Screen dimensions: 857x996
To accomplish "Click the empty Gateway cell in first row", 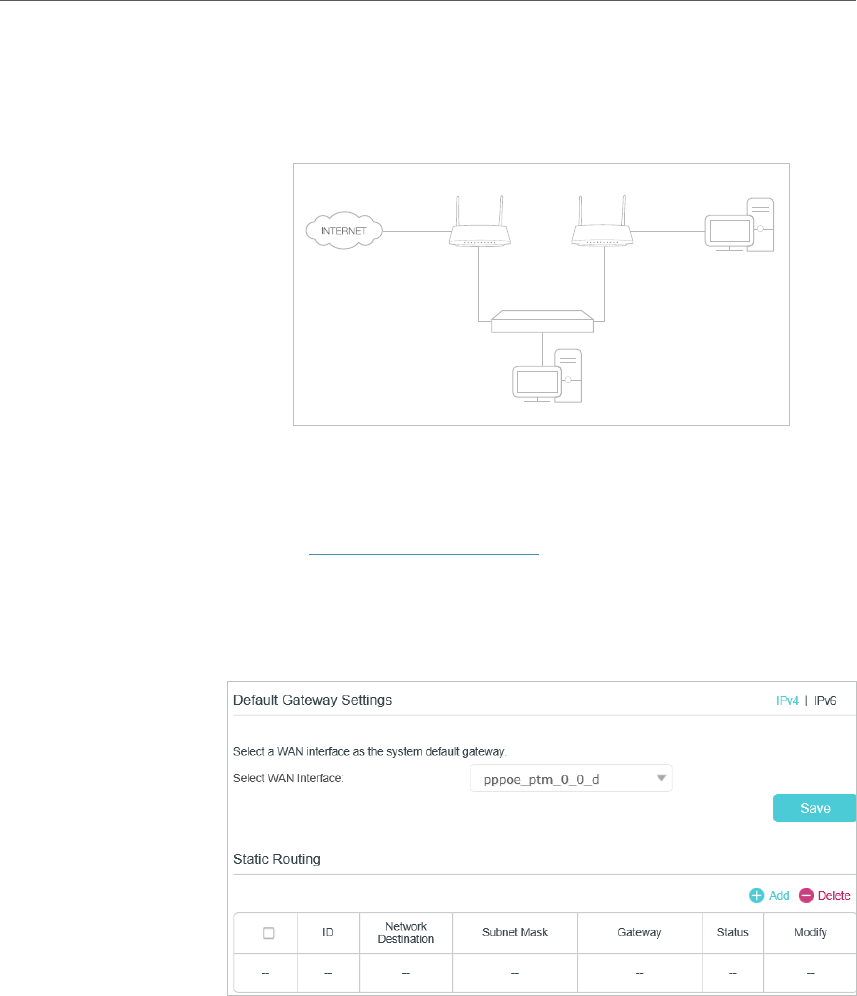I will [639, 972].
